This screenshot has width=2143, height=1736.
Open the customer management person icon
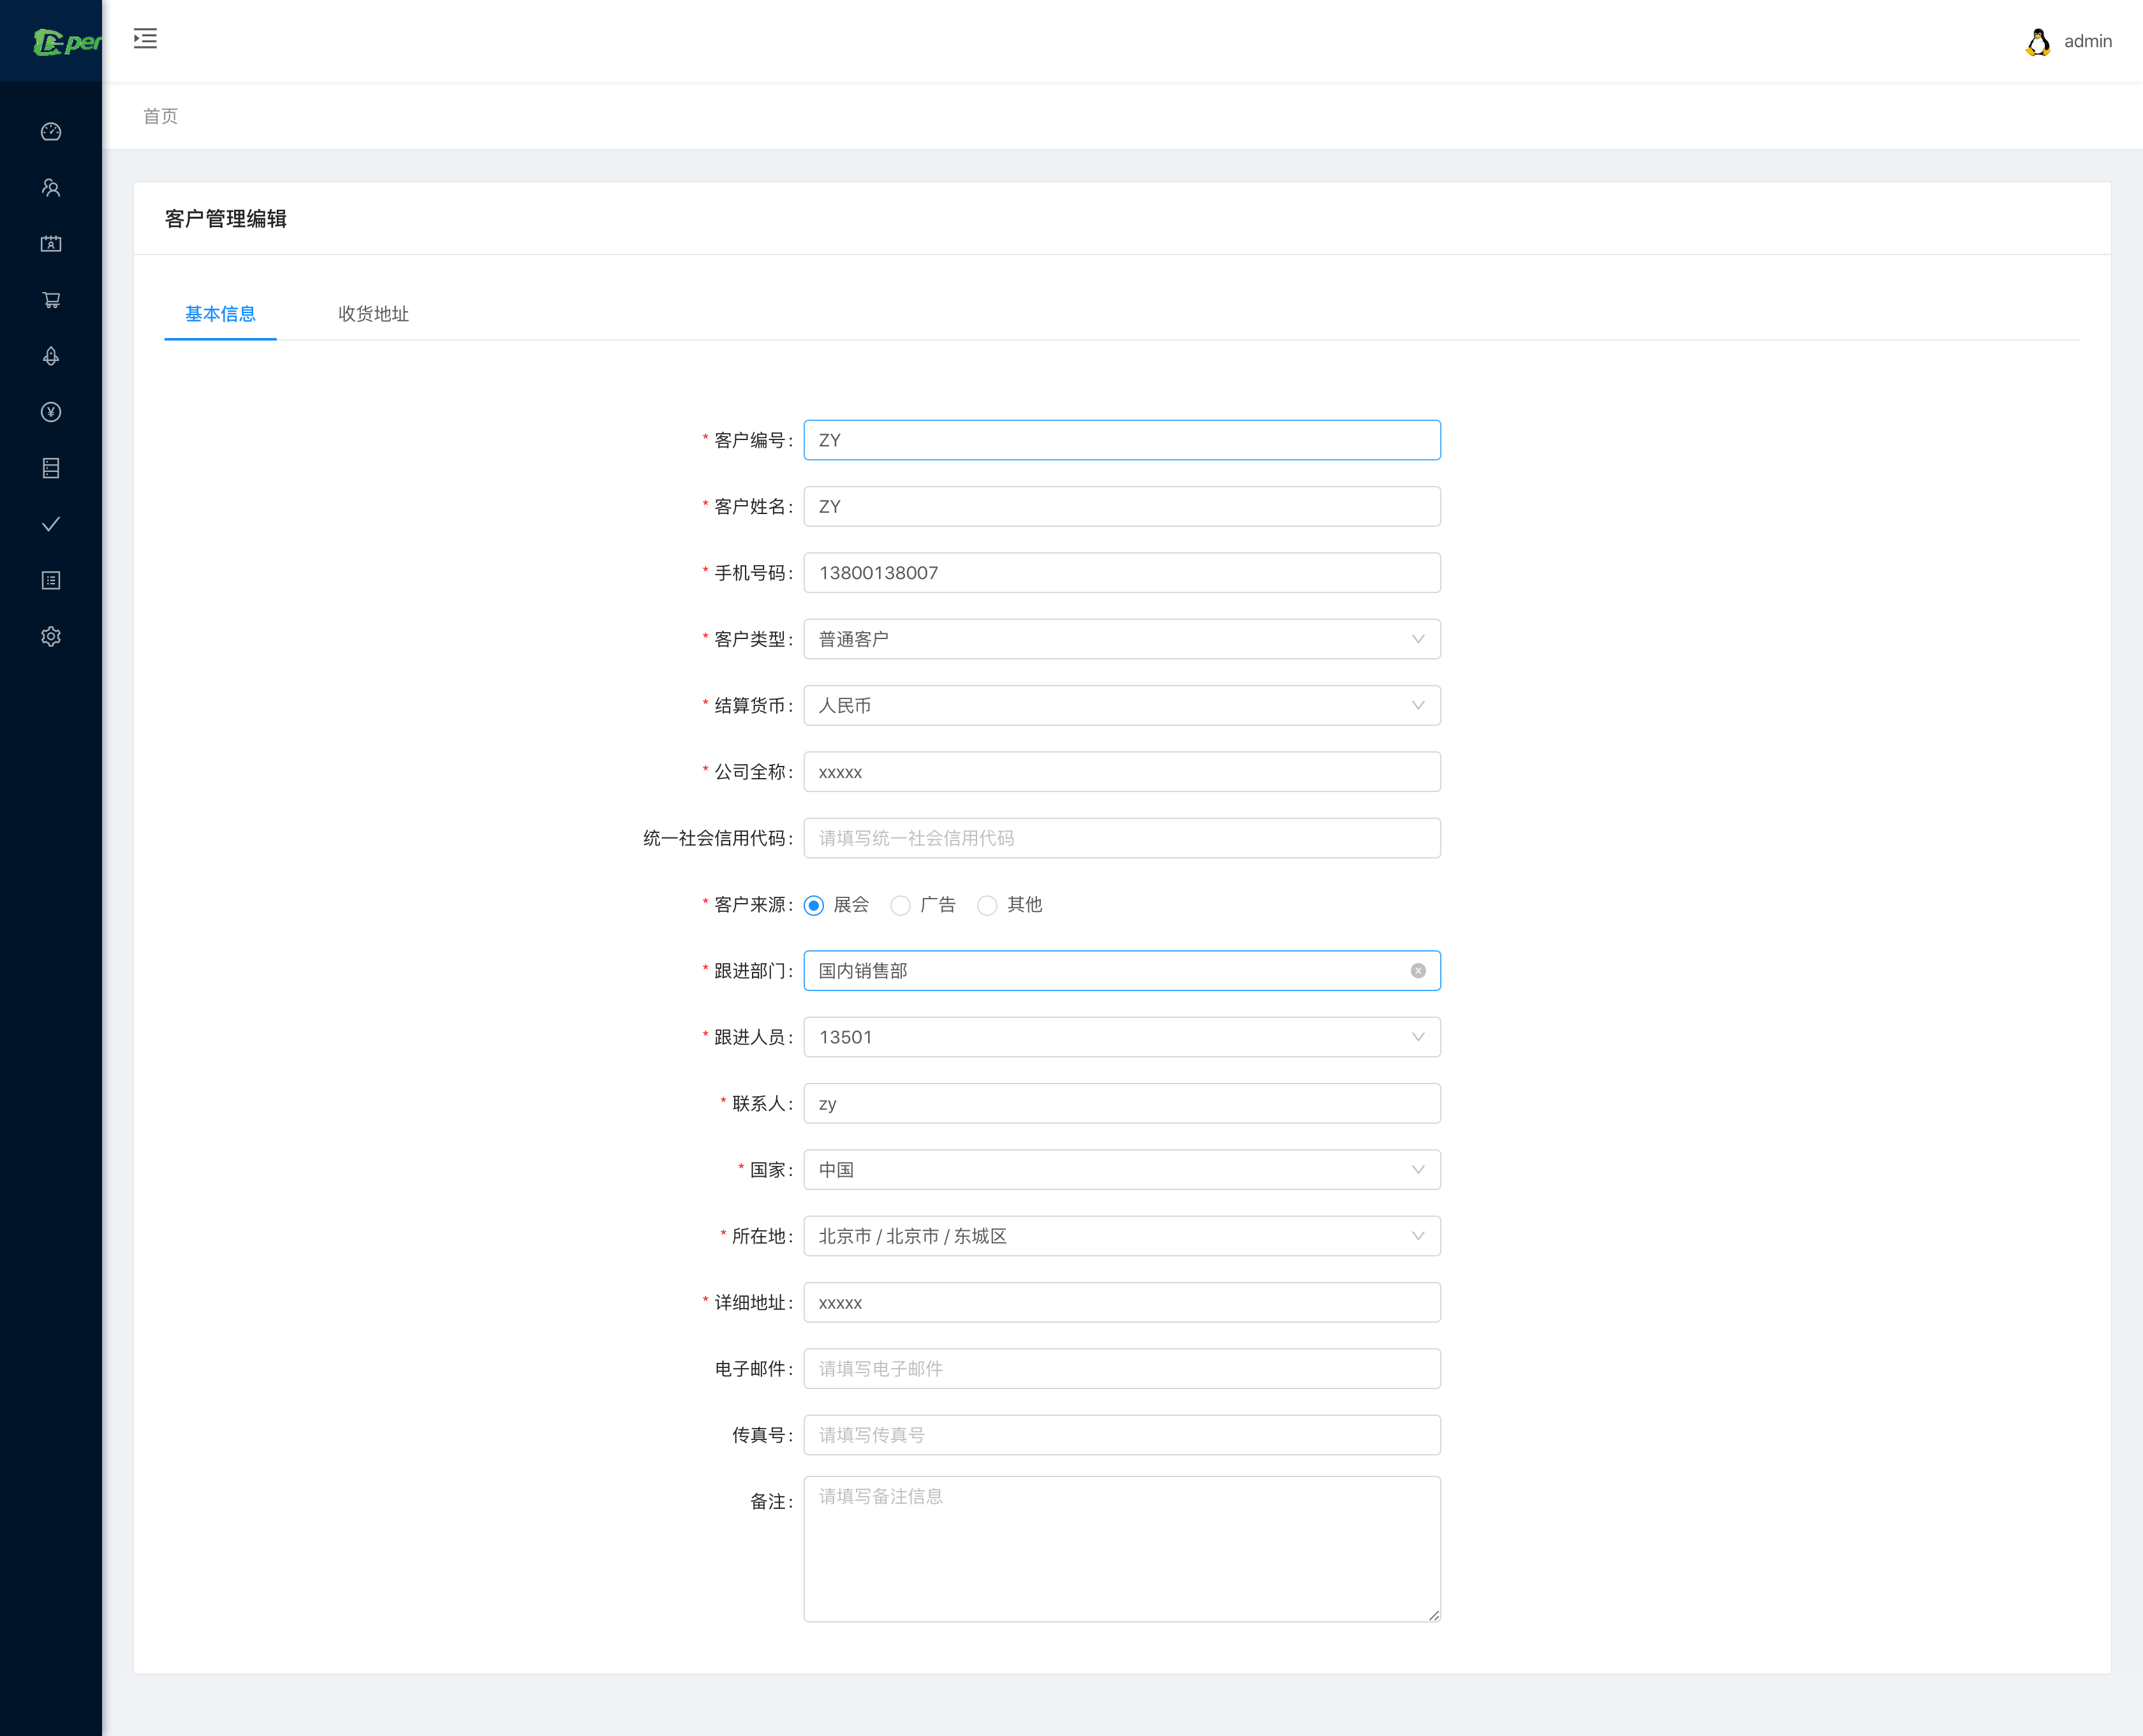tap(51, 188)
